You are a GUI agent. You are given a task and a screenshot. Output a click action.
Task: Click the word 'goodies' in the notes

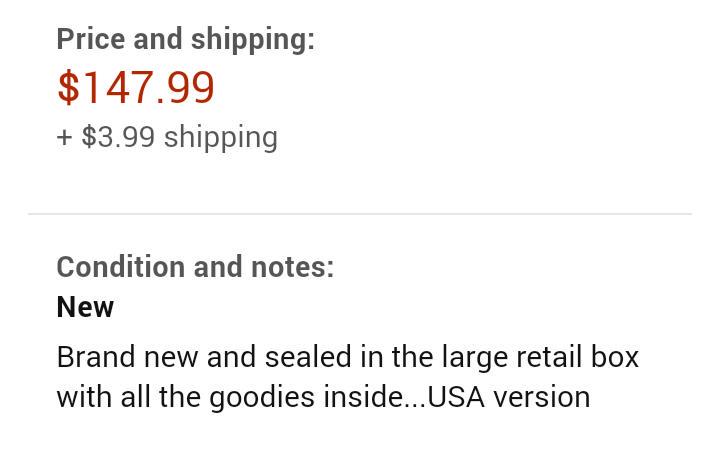coord(262,398)
